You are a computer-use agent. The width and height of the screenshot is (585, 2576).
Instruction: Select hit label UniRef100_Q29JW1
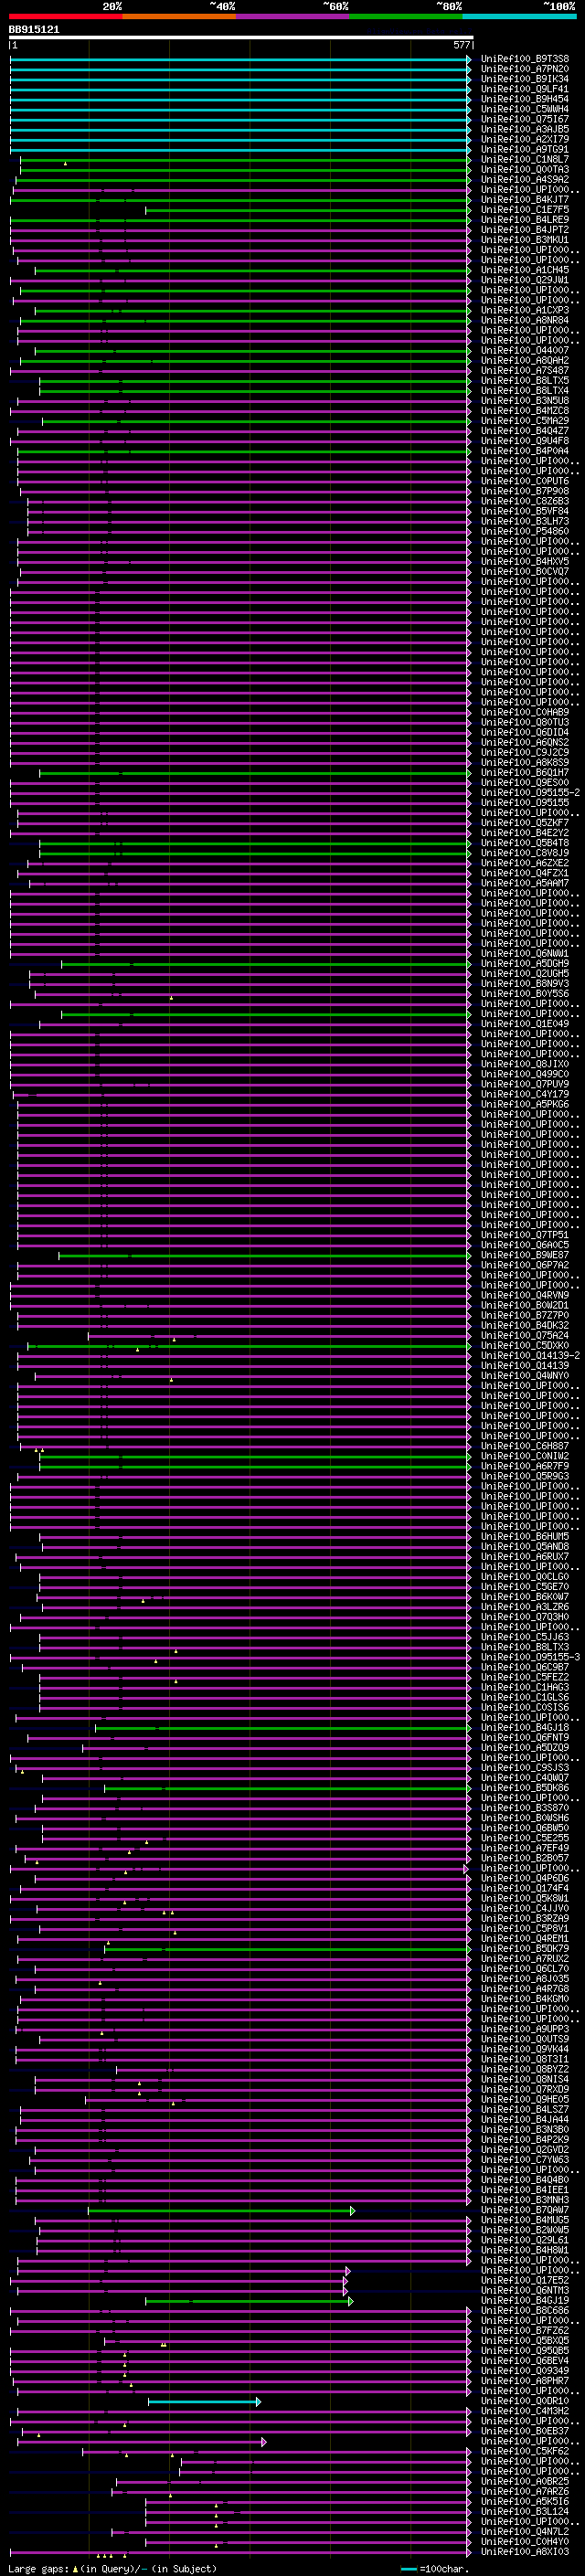click(525, 280)
